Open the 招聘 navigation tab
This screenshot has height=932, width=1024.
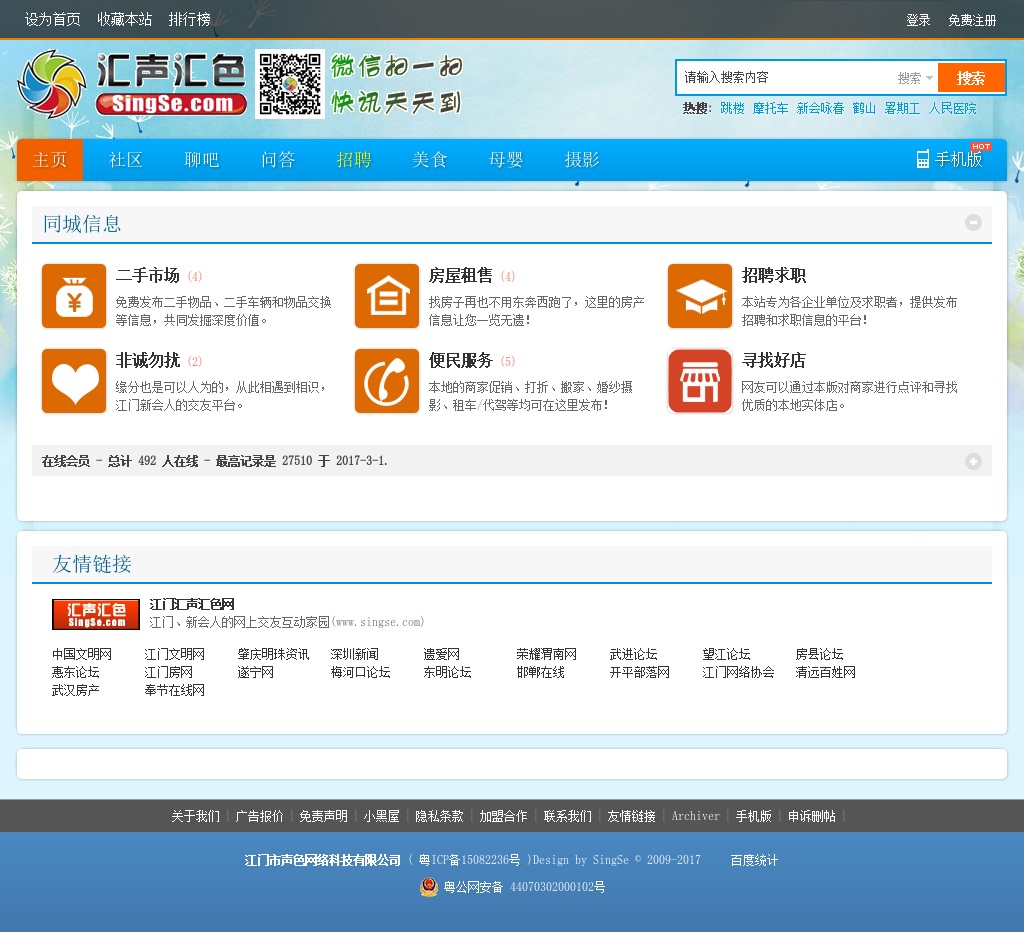tap(354, 160)
